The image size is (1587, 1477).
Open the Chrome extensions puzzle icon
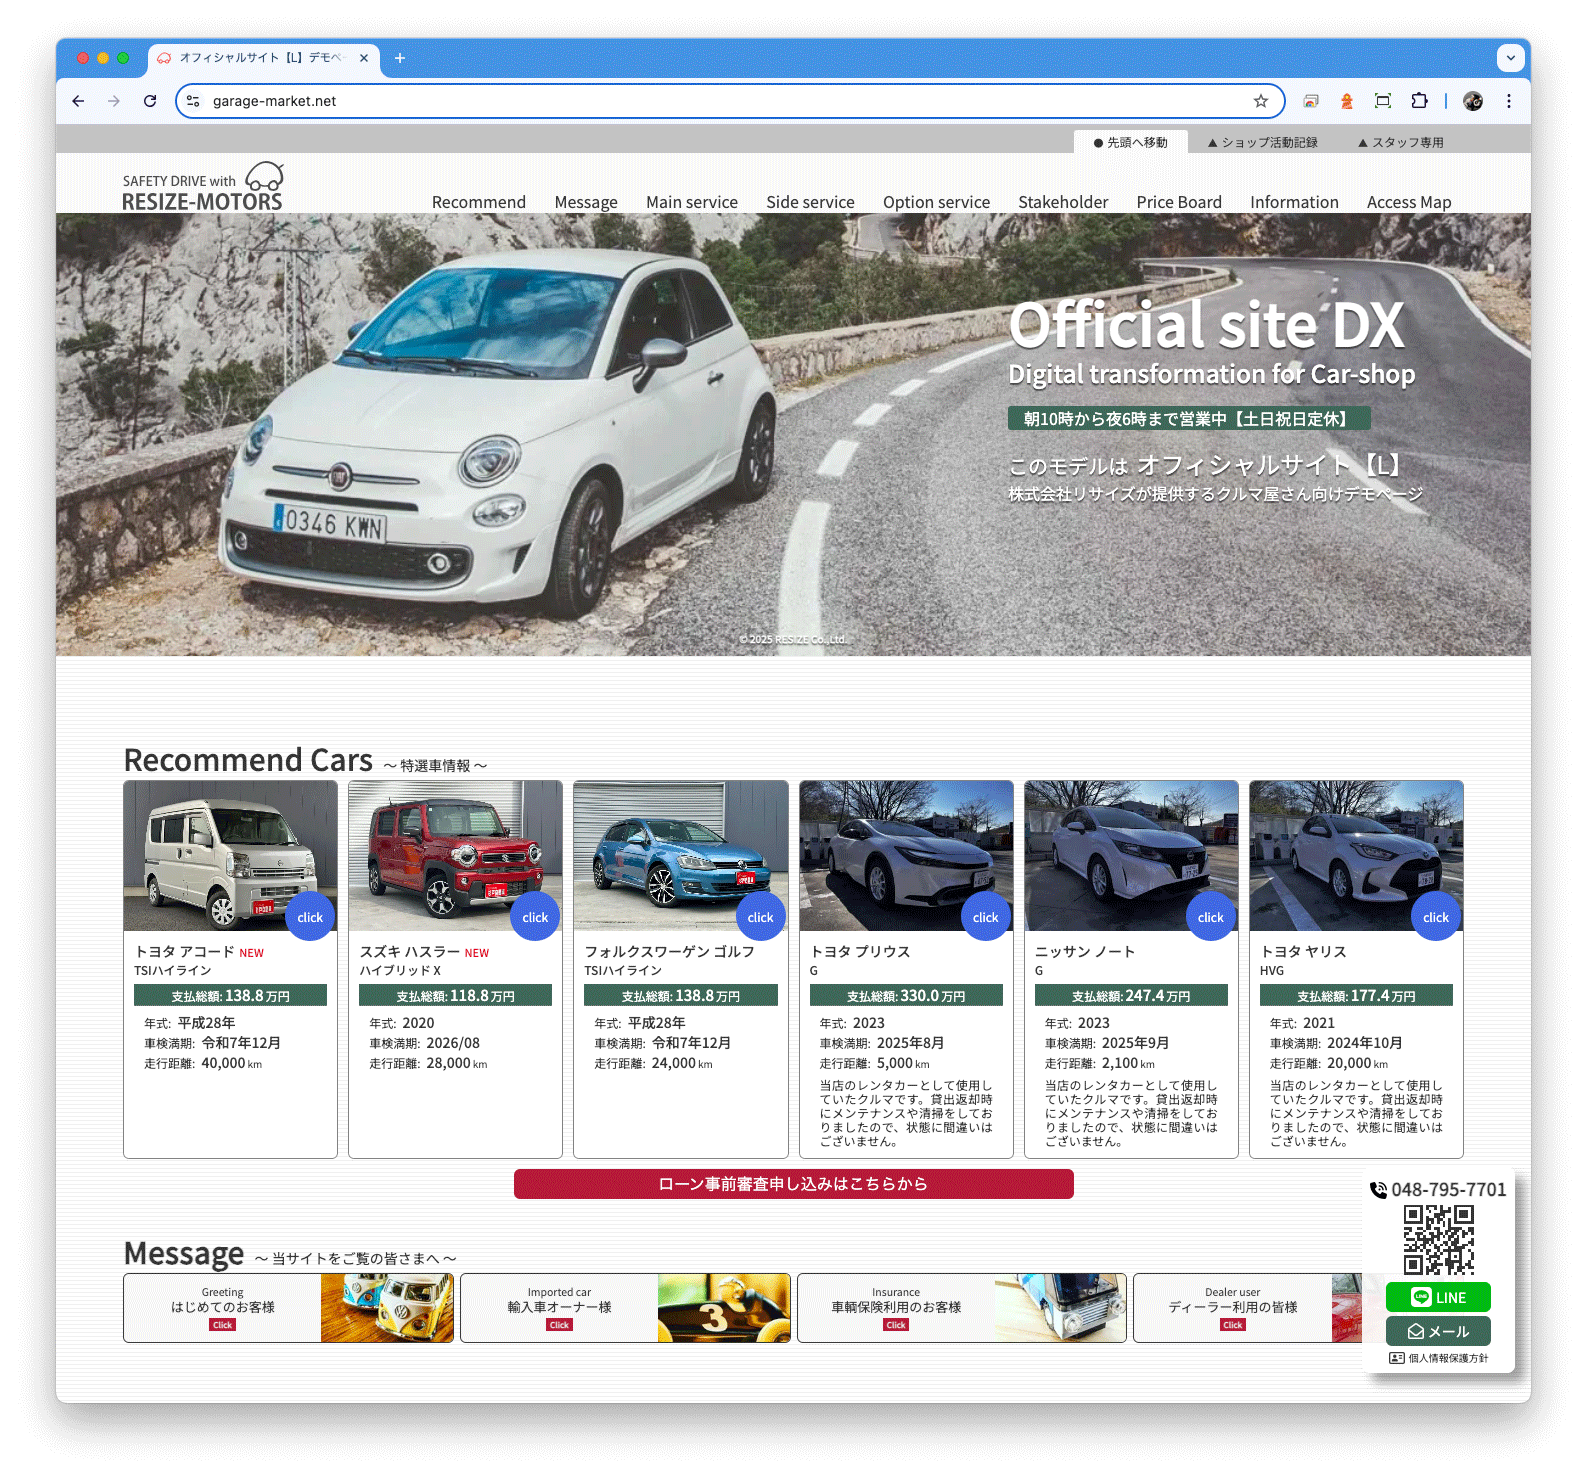1419,101
